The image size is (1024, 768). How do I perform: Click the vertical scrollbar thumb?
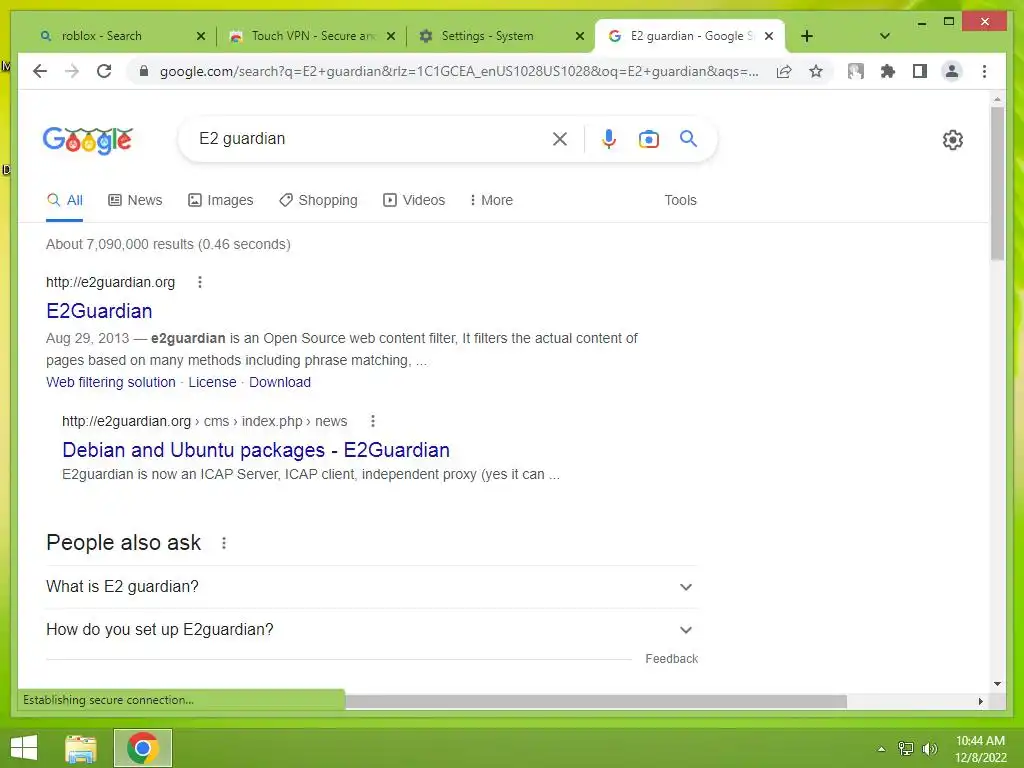pos(997,183)
